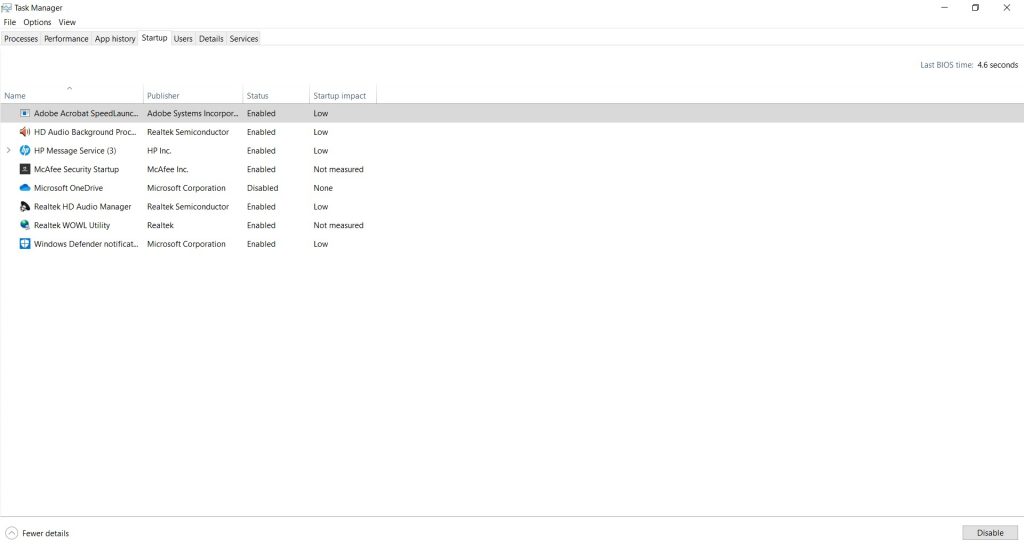Image resolution: width=1024 pixels, height=549 pixels.
Task: Click the McAfee Security Startup icon
Action: pos(25,169)
